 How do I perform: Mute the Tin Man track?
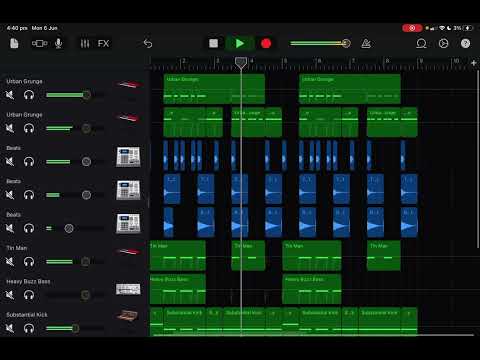pos(10,262)
